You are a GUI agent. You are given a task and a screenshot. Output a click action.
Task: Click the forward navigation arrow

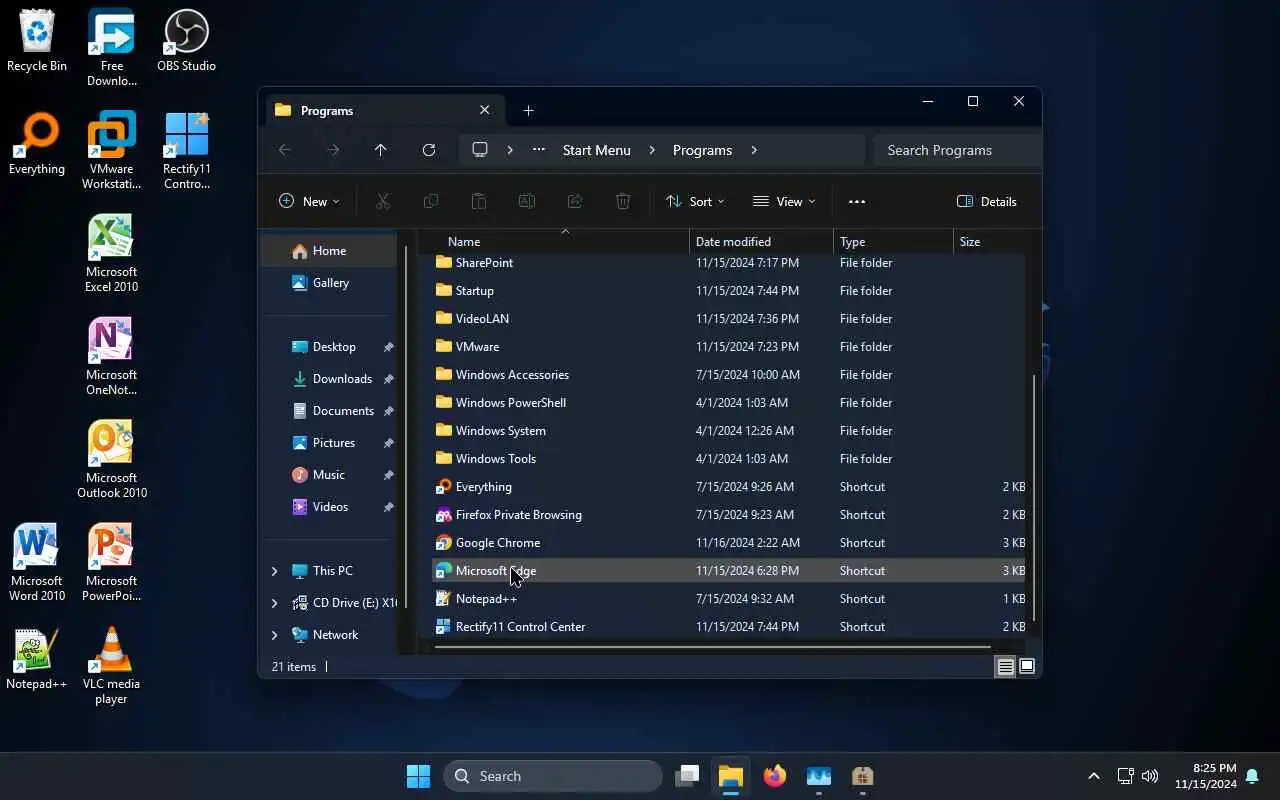pyautogui.click(x=333, y=150)
